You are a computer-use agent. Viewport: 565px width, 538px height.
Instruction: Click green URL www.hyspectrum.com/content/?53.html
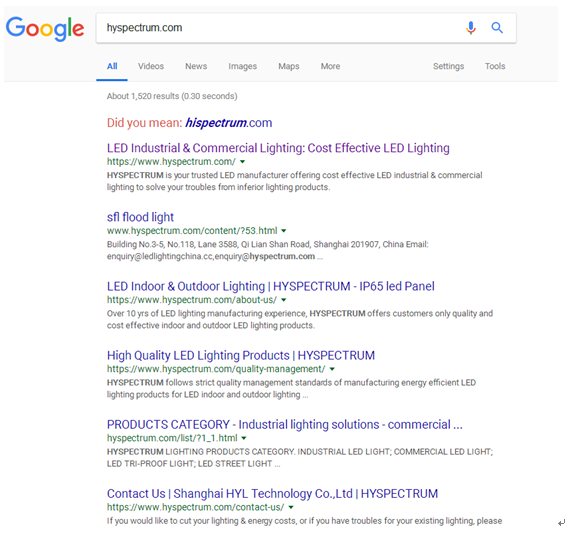point(192,231)
